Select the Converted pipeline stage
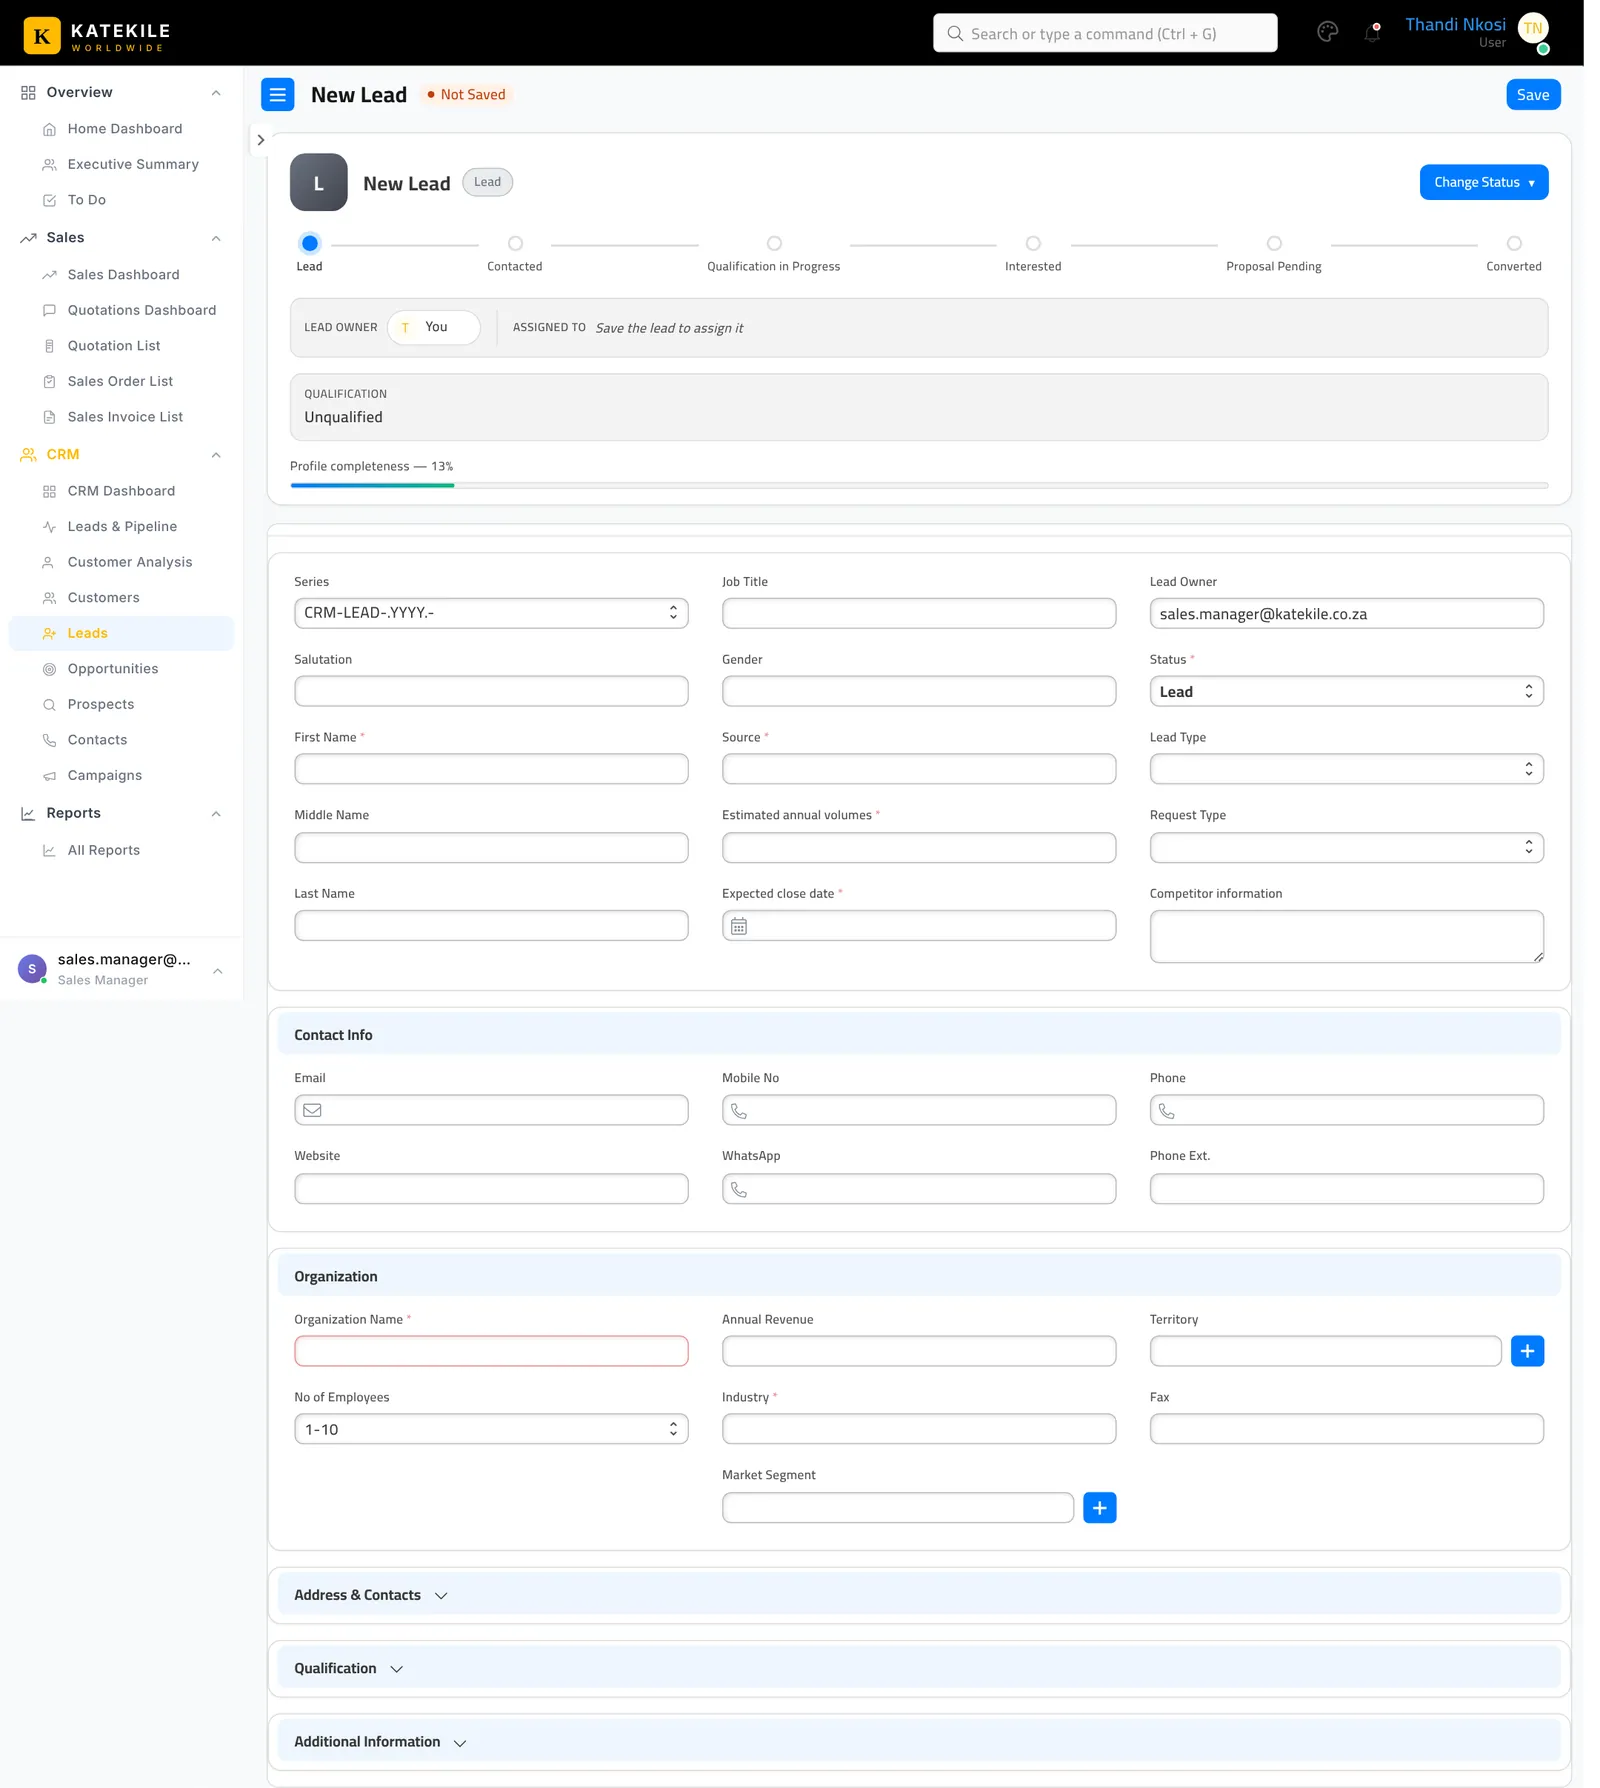This screenshot has height=1788, width=1600. (1514, 253)
